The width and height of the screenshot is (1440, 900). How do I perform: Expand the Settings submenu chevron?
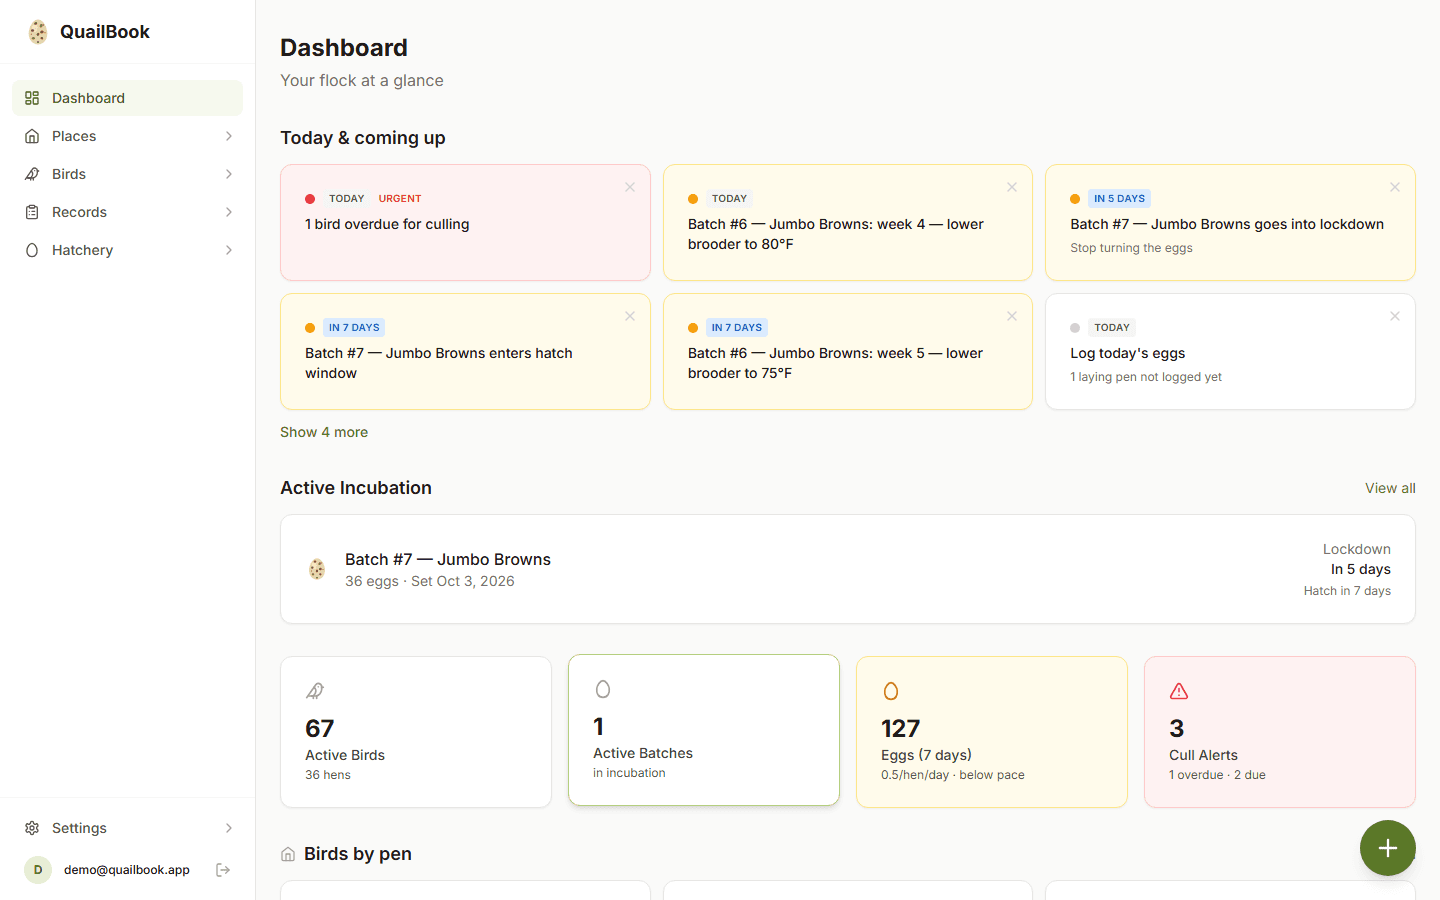tap(229, 828)
